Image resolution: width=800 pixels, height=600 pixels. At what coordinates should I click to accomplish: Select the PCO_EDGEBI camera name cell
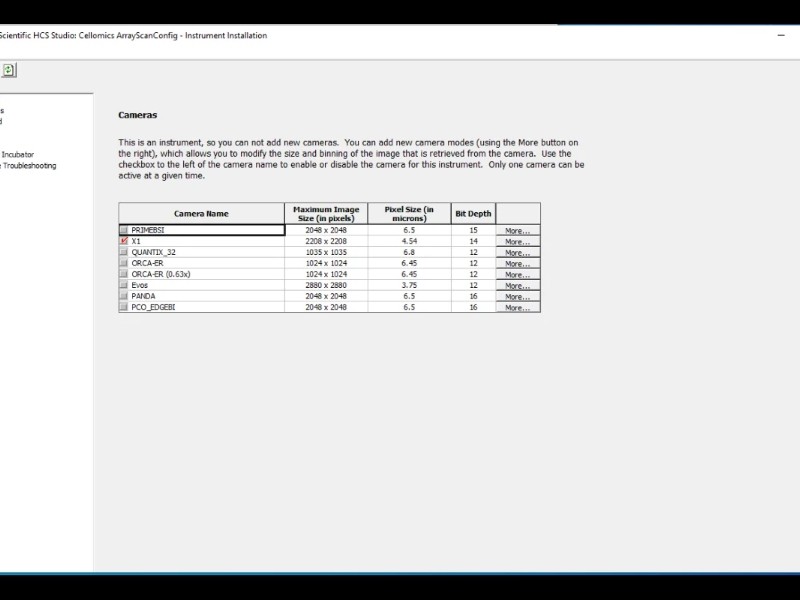point(202,307)
